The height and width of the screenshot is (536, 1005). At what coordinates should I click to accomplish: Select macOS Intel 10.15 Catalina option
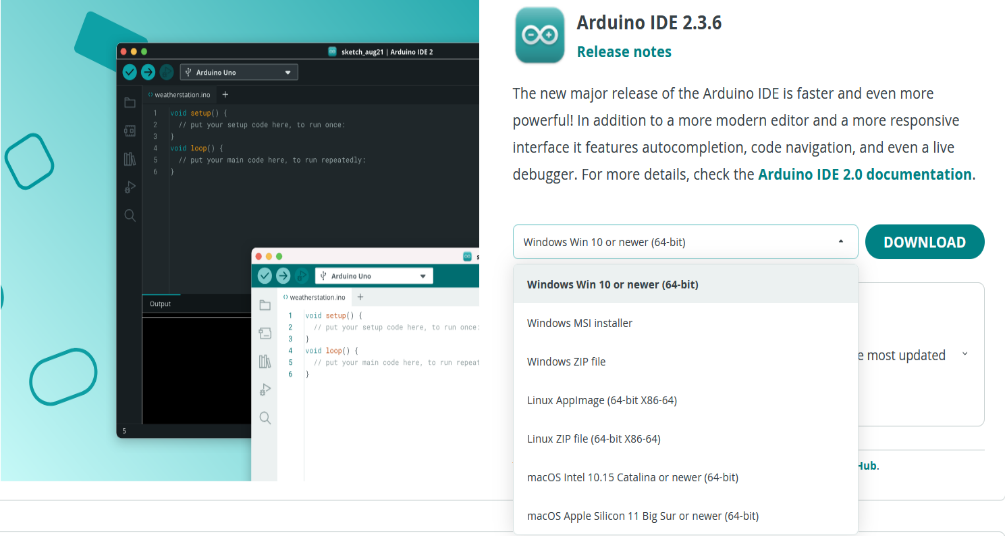pyautogui.click(x=686, y=477)
